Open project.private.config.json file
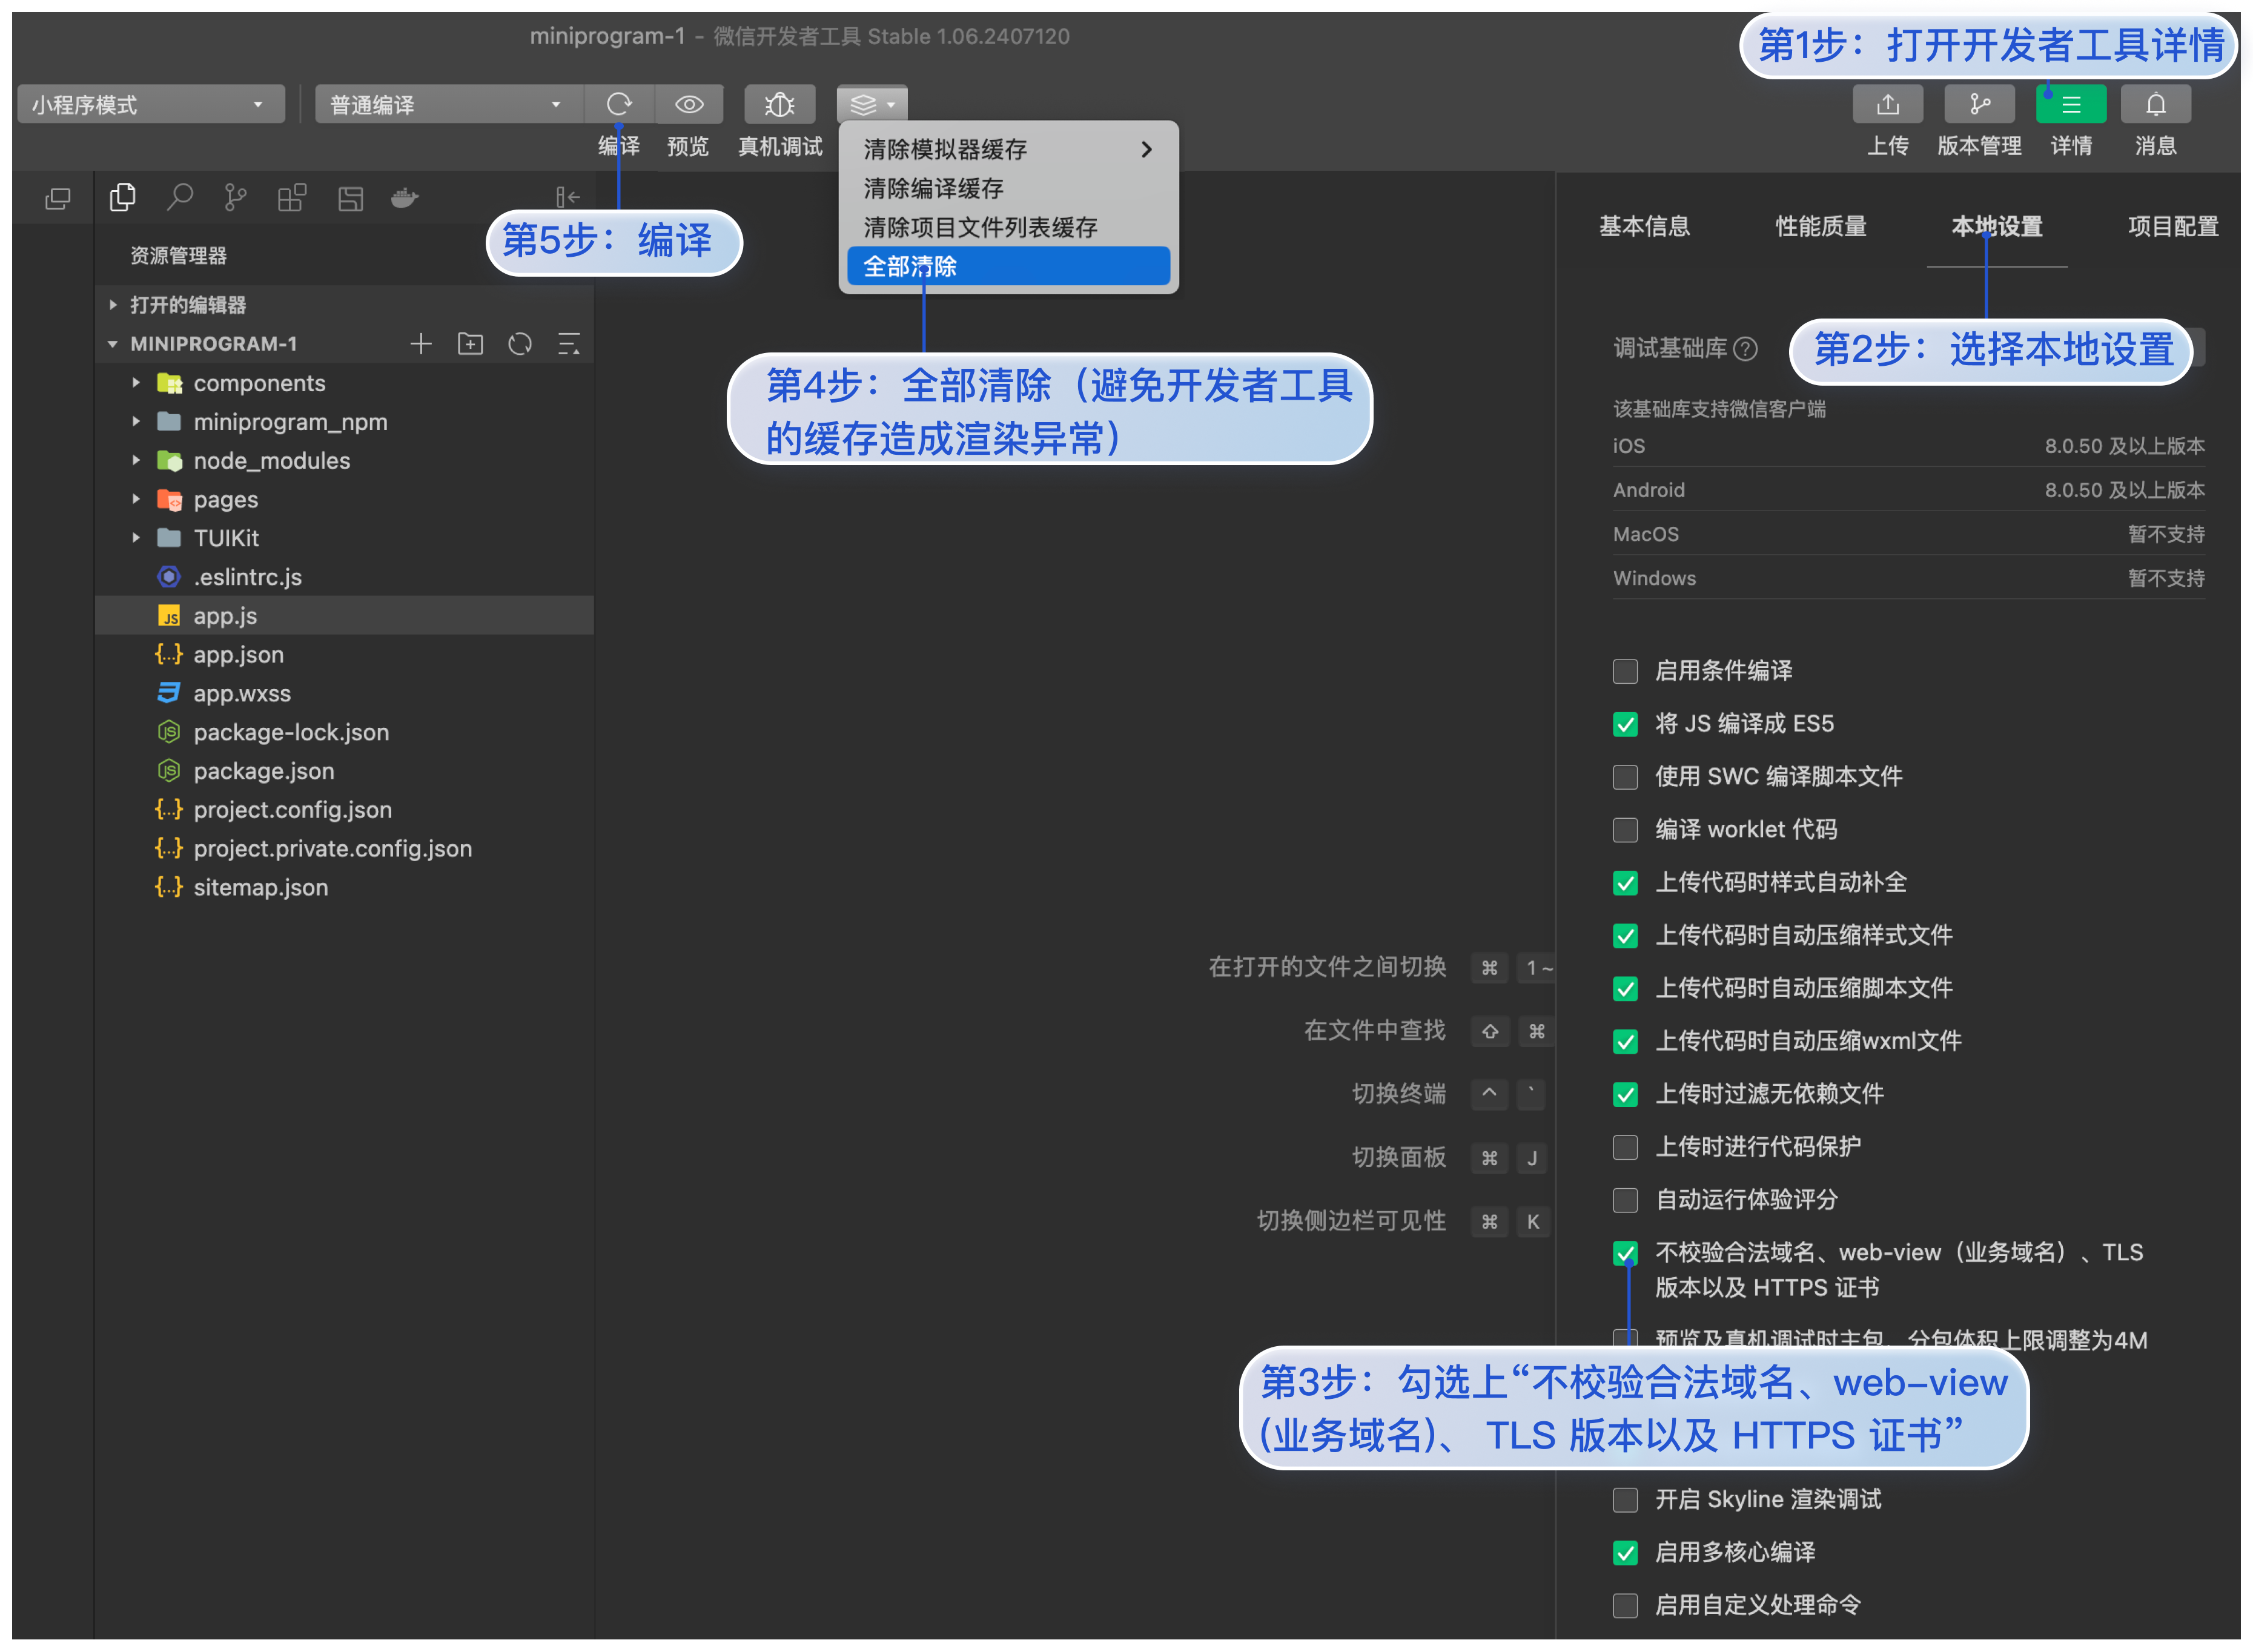 (x=345, y=849)
